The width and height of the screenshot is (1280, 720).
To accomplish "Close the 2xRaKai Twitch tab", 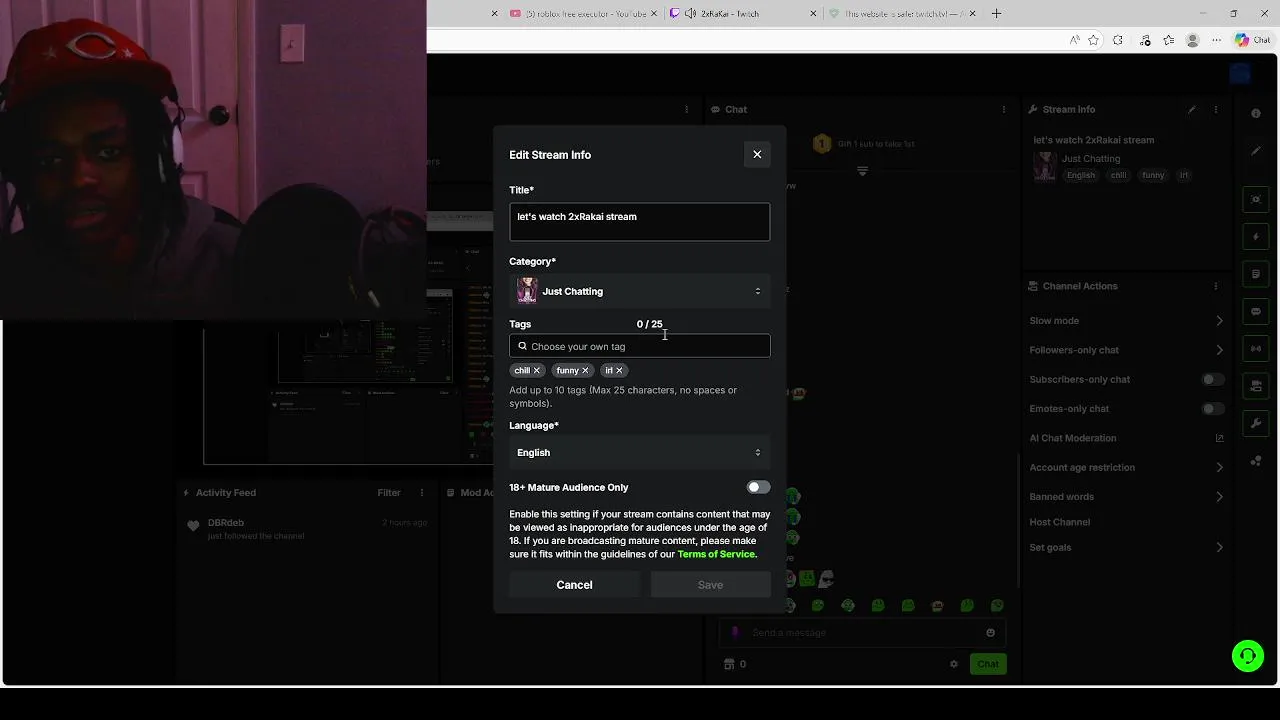I will click(812, 14).
